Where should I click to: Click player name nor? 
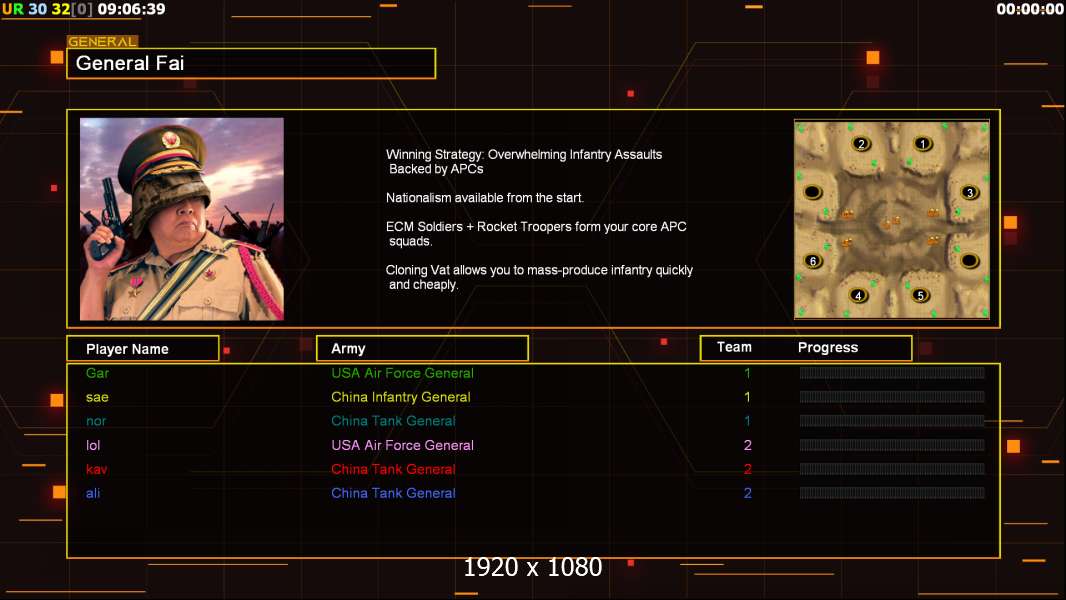point(96,421)
